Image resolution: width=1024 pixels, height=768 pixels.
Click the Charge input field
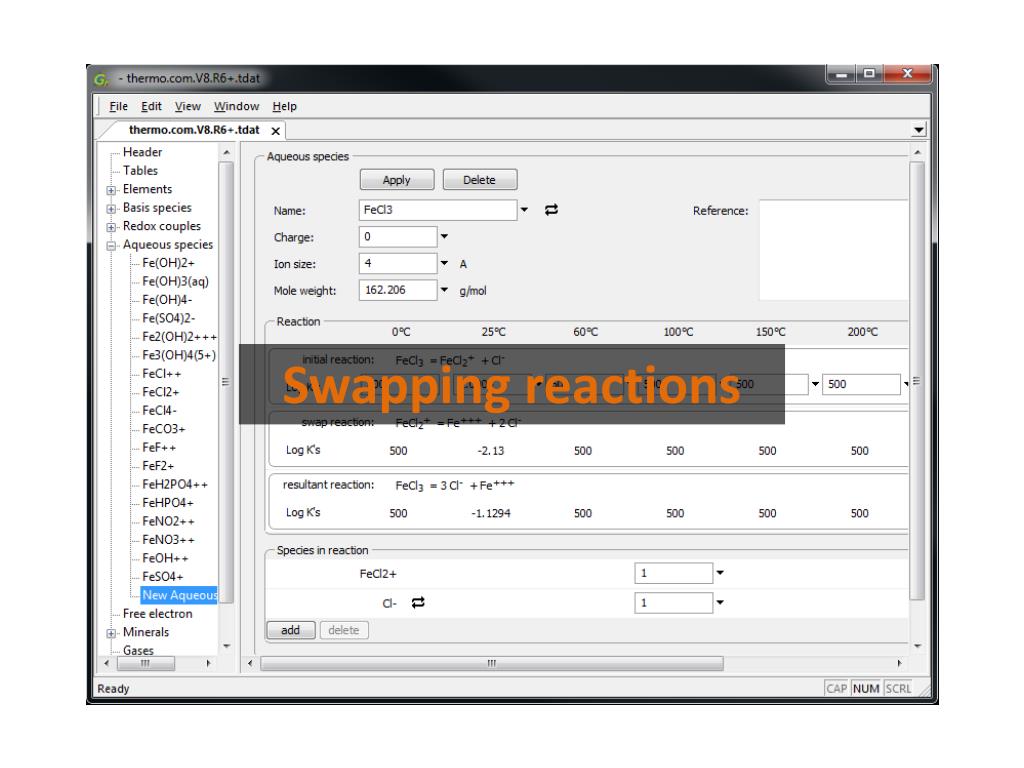pos(398,236)
